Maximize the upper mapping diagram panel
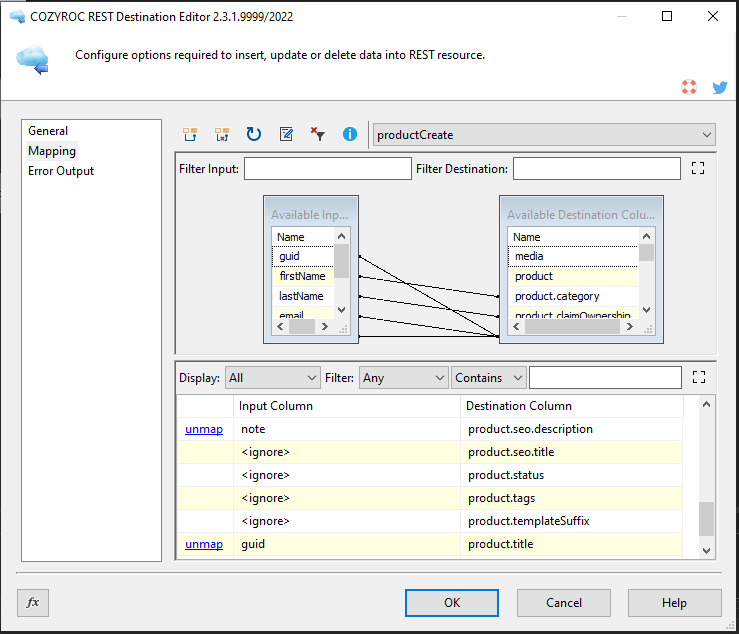This screenshot has height=634, width=739. [x=698, y=169]
